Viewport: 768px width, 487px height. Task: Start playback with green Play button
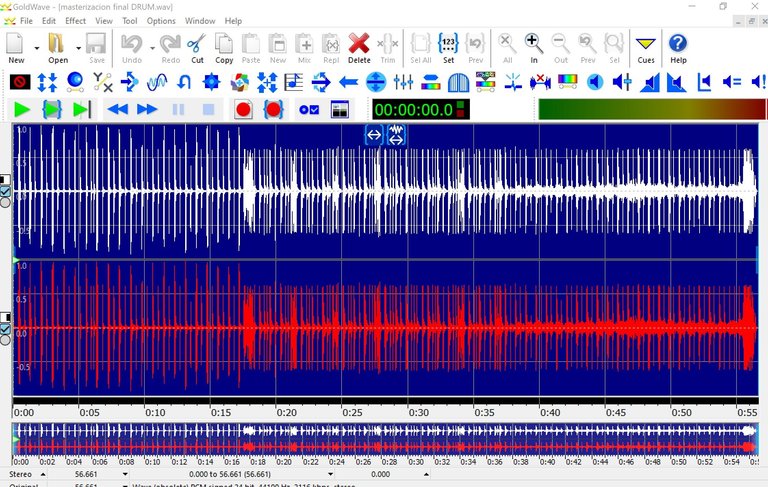point(22,110)
